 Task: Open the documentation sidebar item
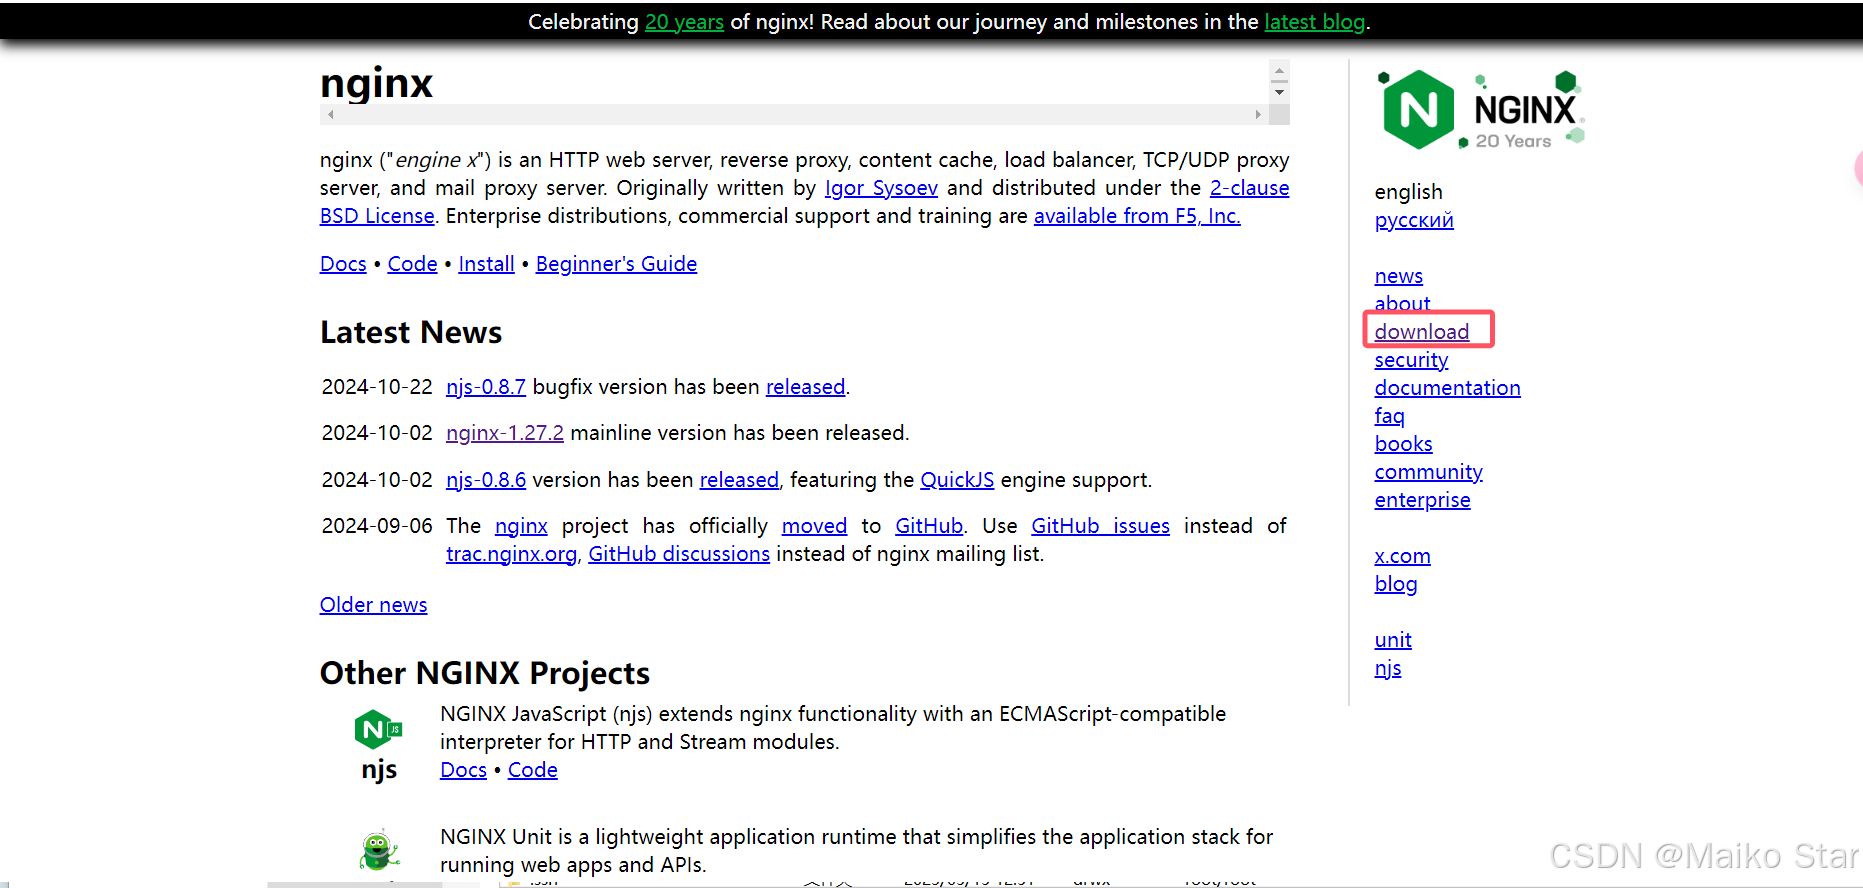(1447, 388)
